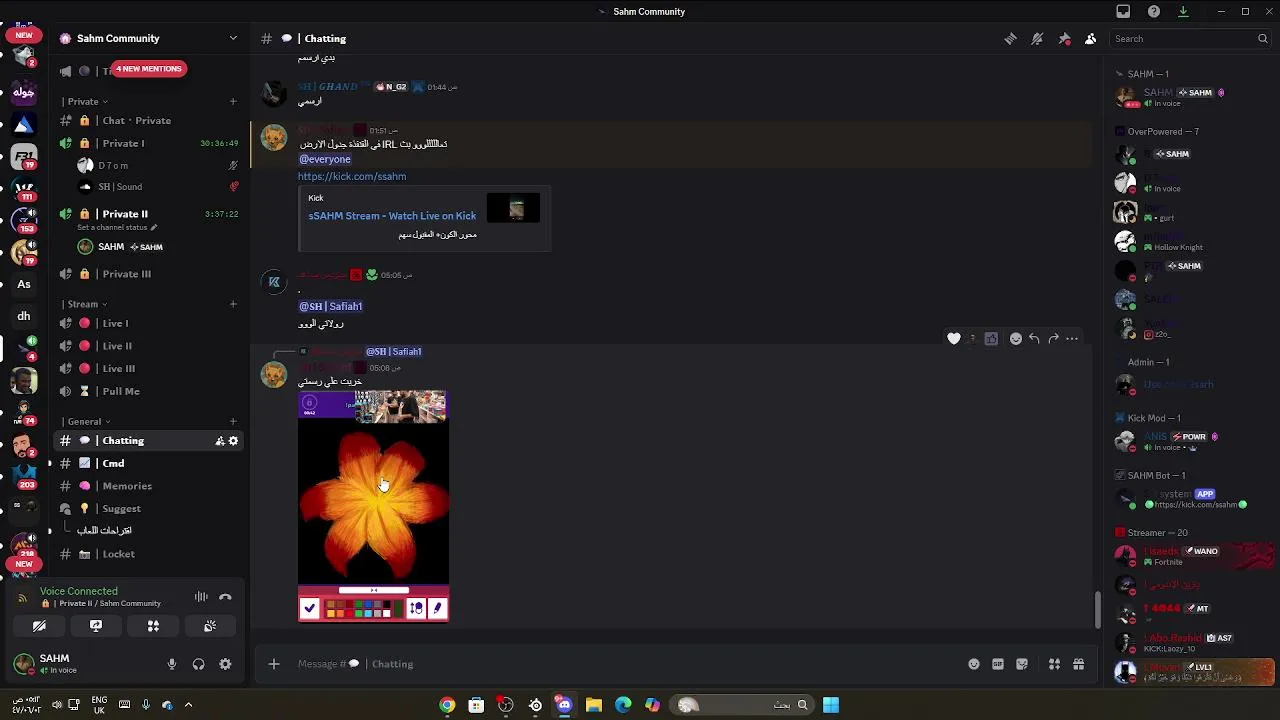Open the Locket channel
Viewport: 1280px width, 720px height.
coord(149,554)
